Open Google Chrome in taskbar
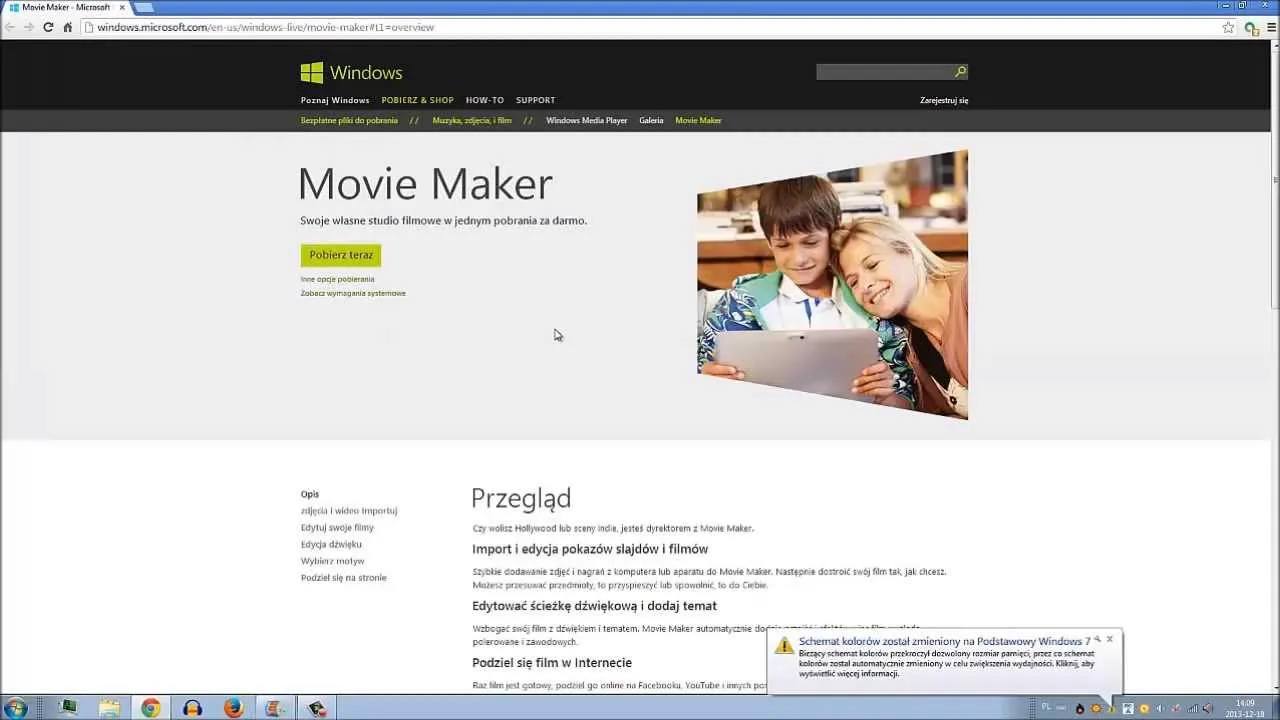This screenshot has height=720, width=1280. [150, 708]
